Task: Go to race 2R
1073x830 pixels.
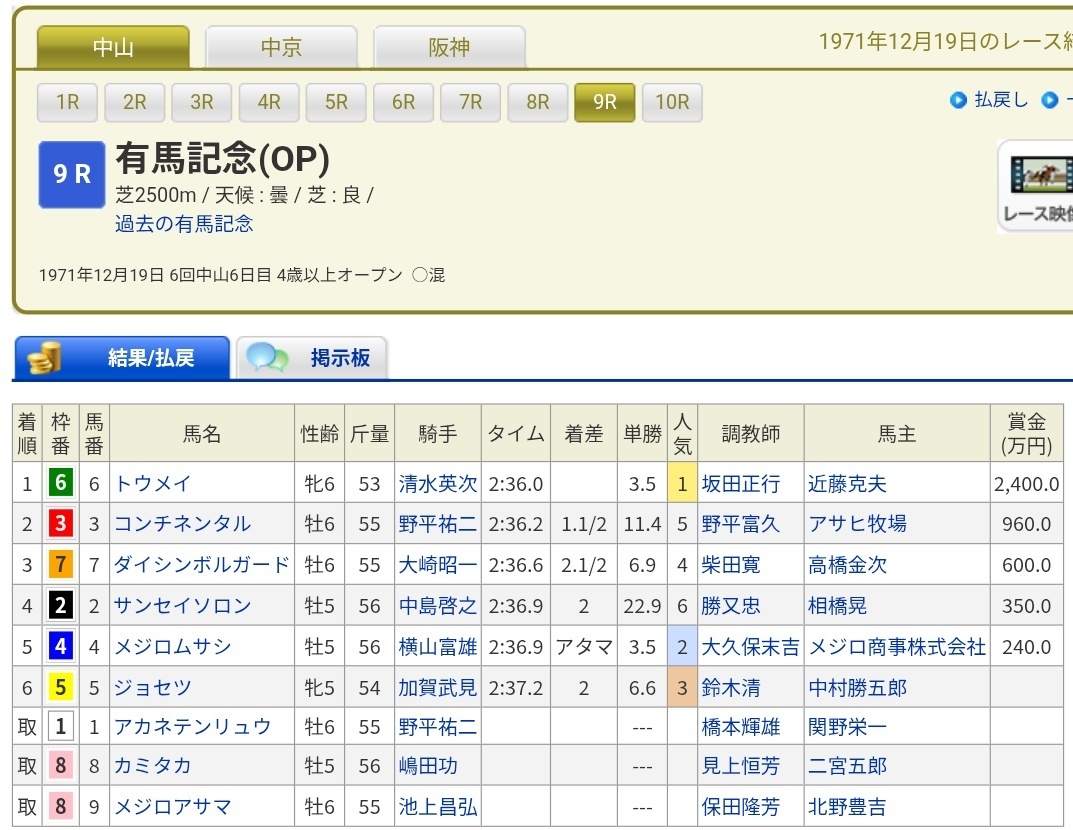Action: [135, 102]
